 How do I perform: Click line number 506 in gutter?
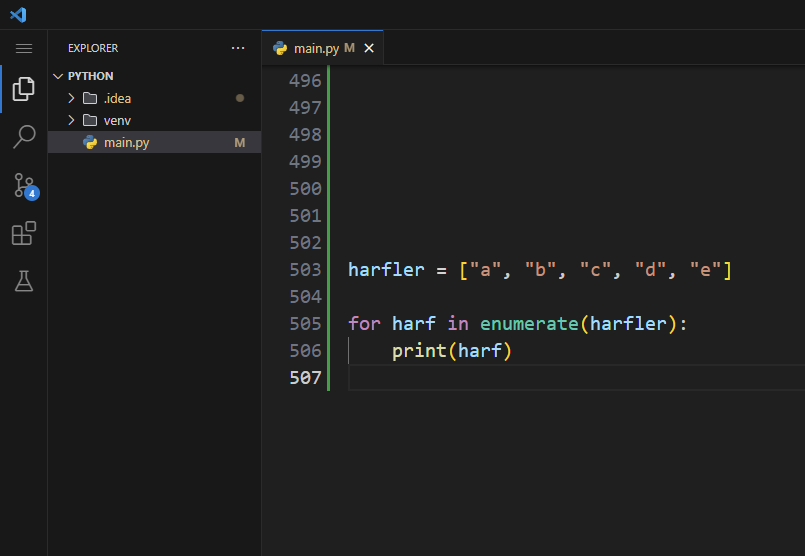pyautogui.click(x=305, y=351)
